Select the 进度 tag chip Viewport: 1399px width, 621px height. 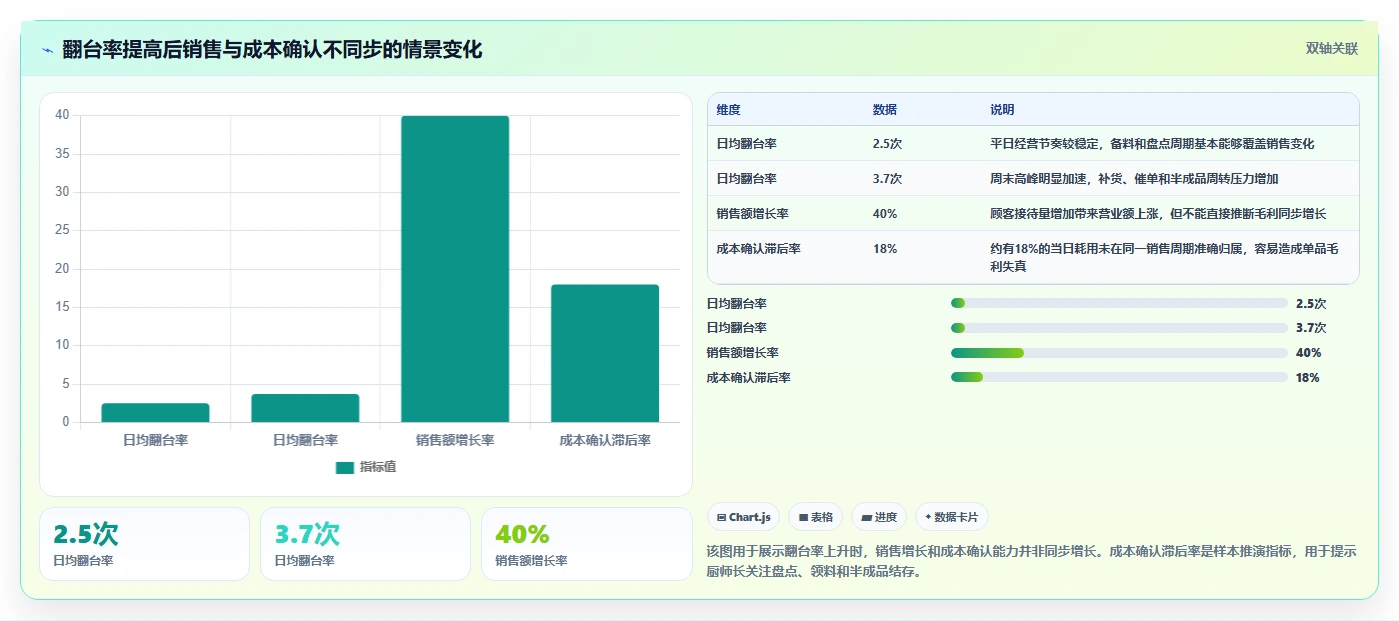[x=879, y=517]
